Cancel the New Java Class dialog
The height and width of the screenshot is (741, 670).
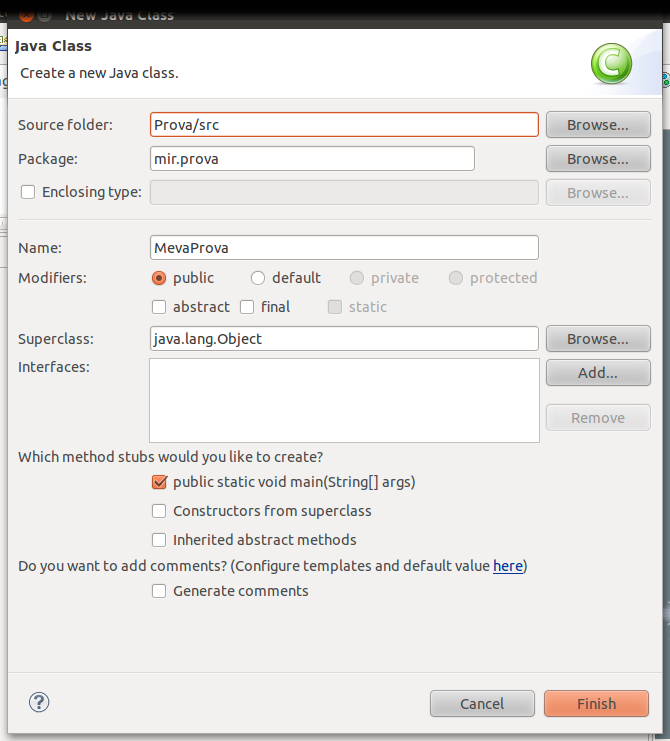click(482, 704)
